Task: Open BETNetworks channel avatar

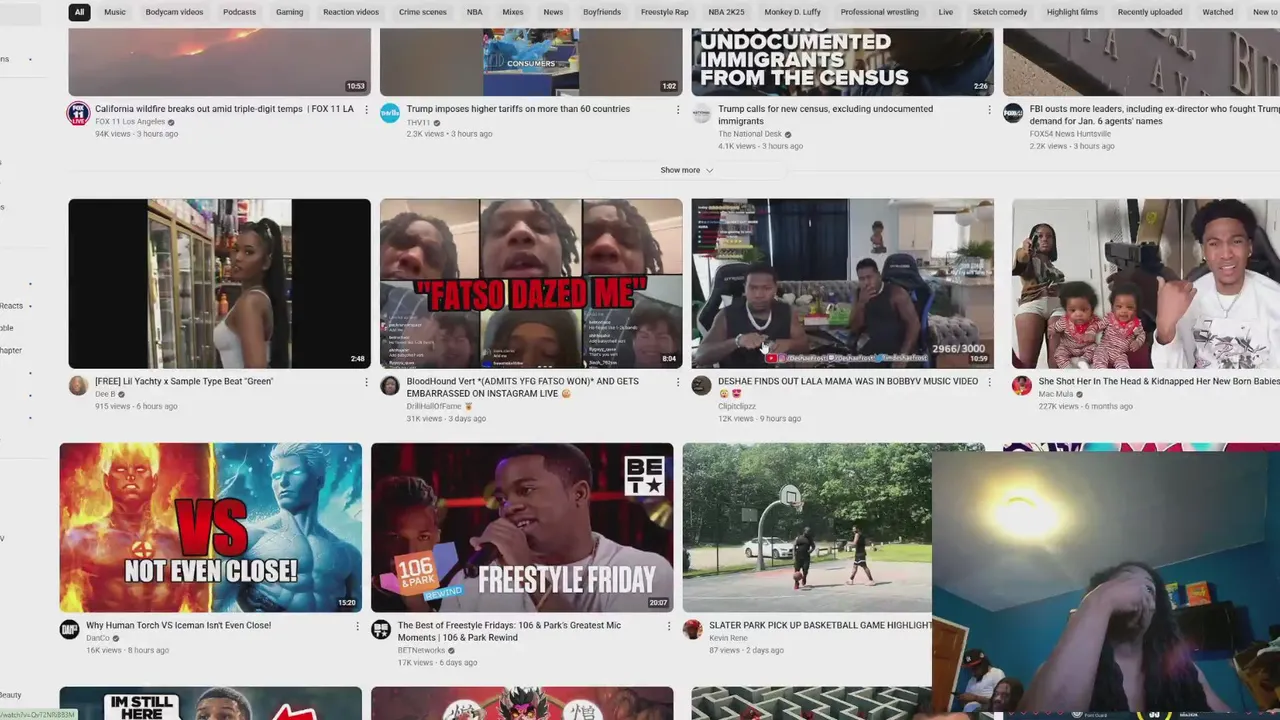Action: [381, 630]
